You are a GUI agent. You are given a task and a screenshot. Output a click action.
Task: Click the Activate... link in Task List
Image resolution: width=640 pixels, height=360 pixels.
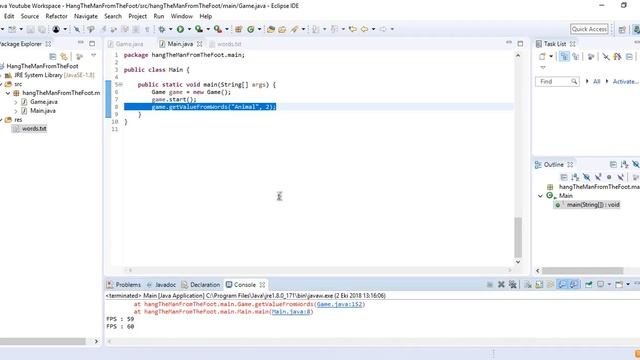click(625, 82)
